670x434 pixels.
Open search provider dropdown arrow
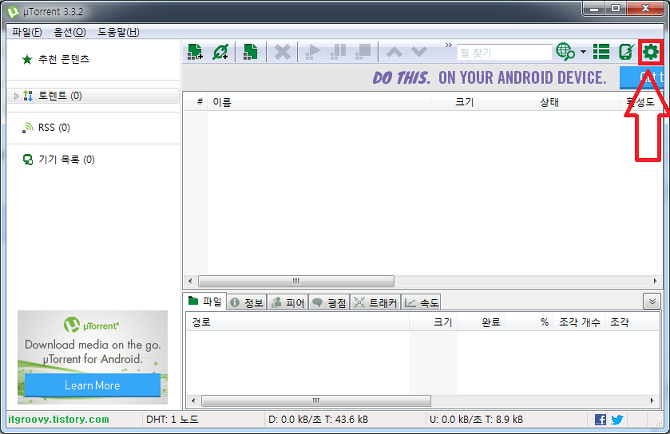pos(583,52)
